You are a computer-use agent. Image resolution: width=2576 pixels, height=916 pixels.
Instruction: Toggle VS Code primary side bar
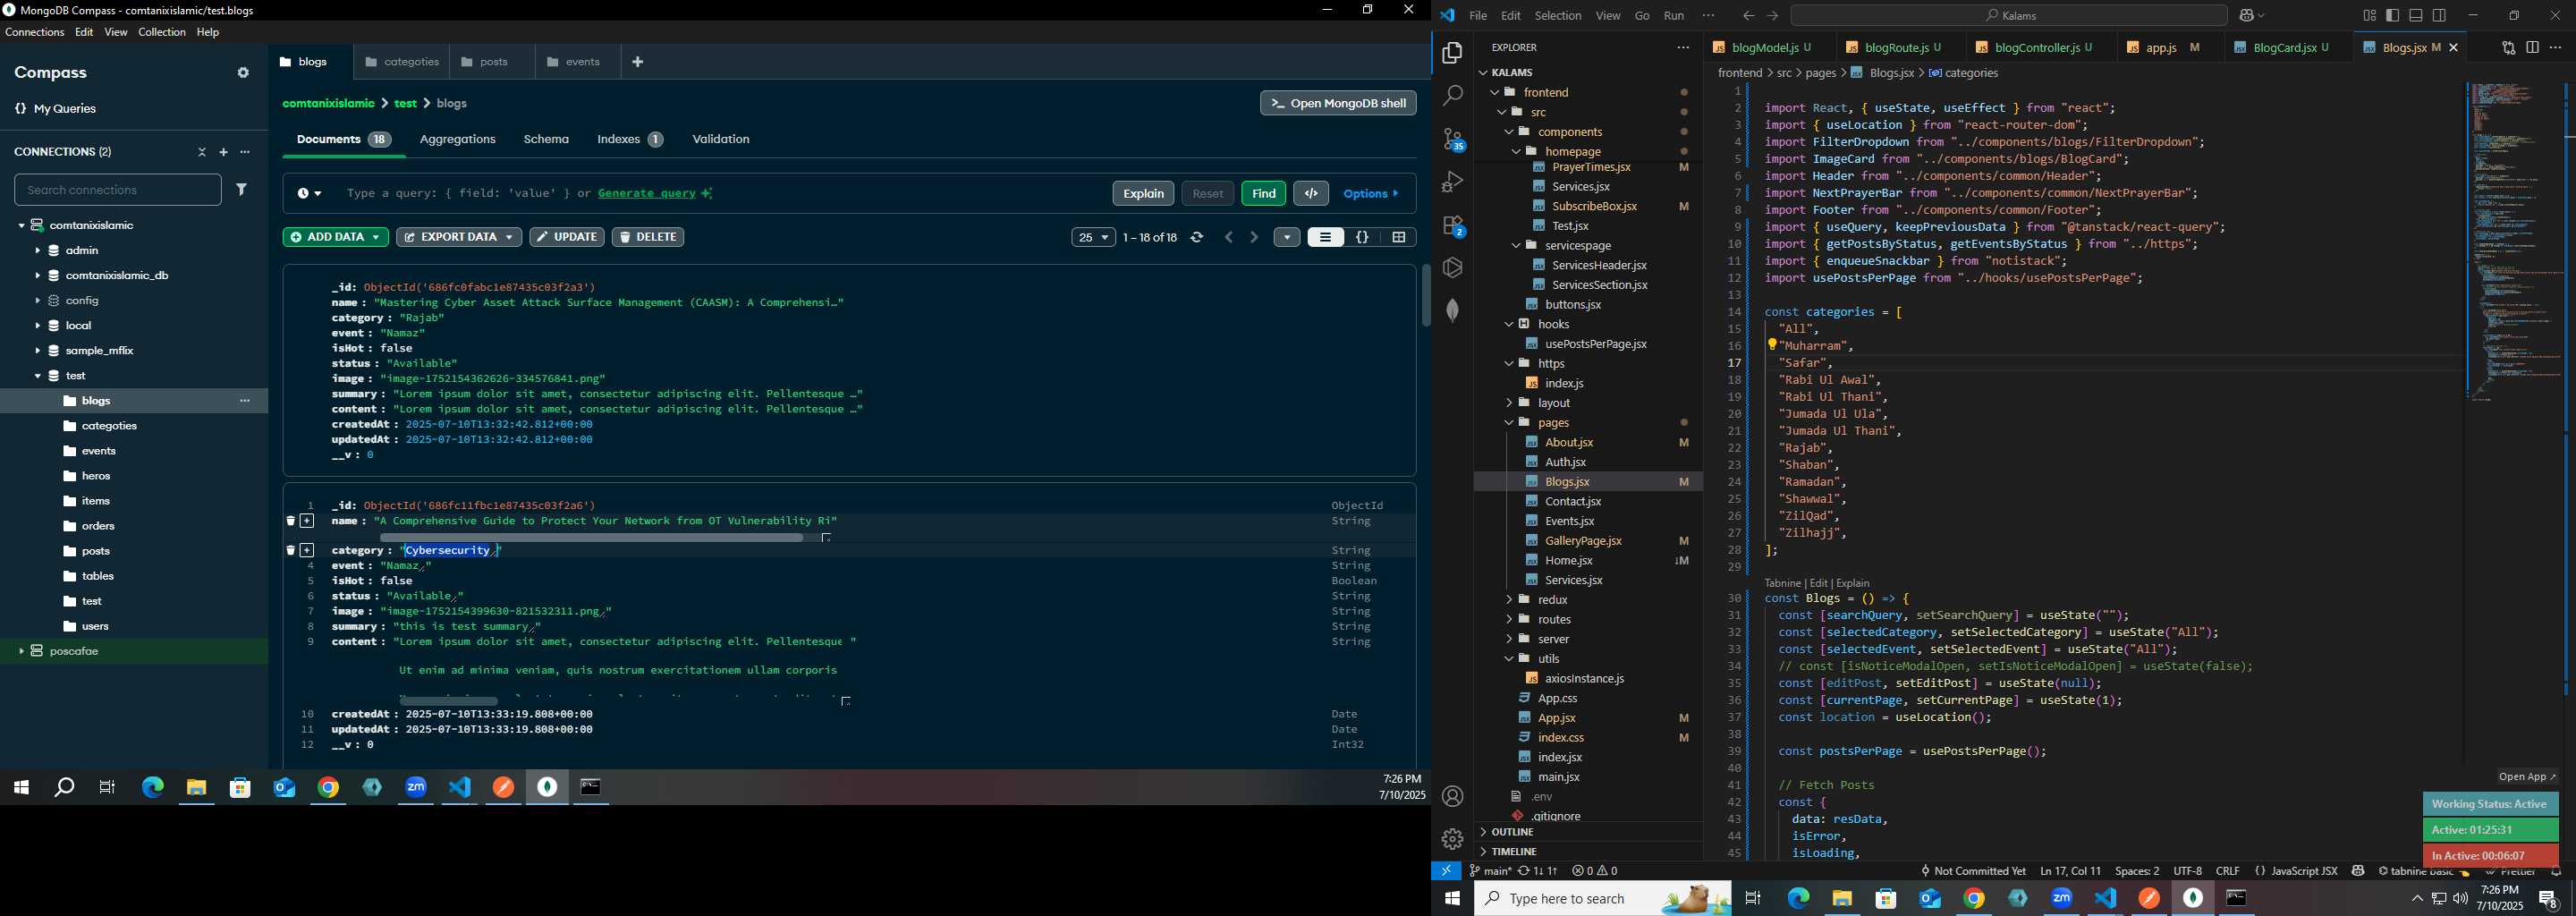(x=2393, y=16)
